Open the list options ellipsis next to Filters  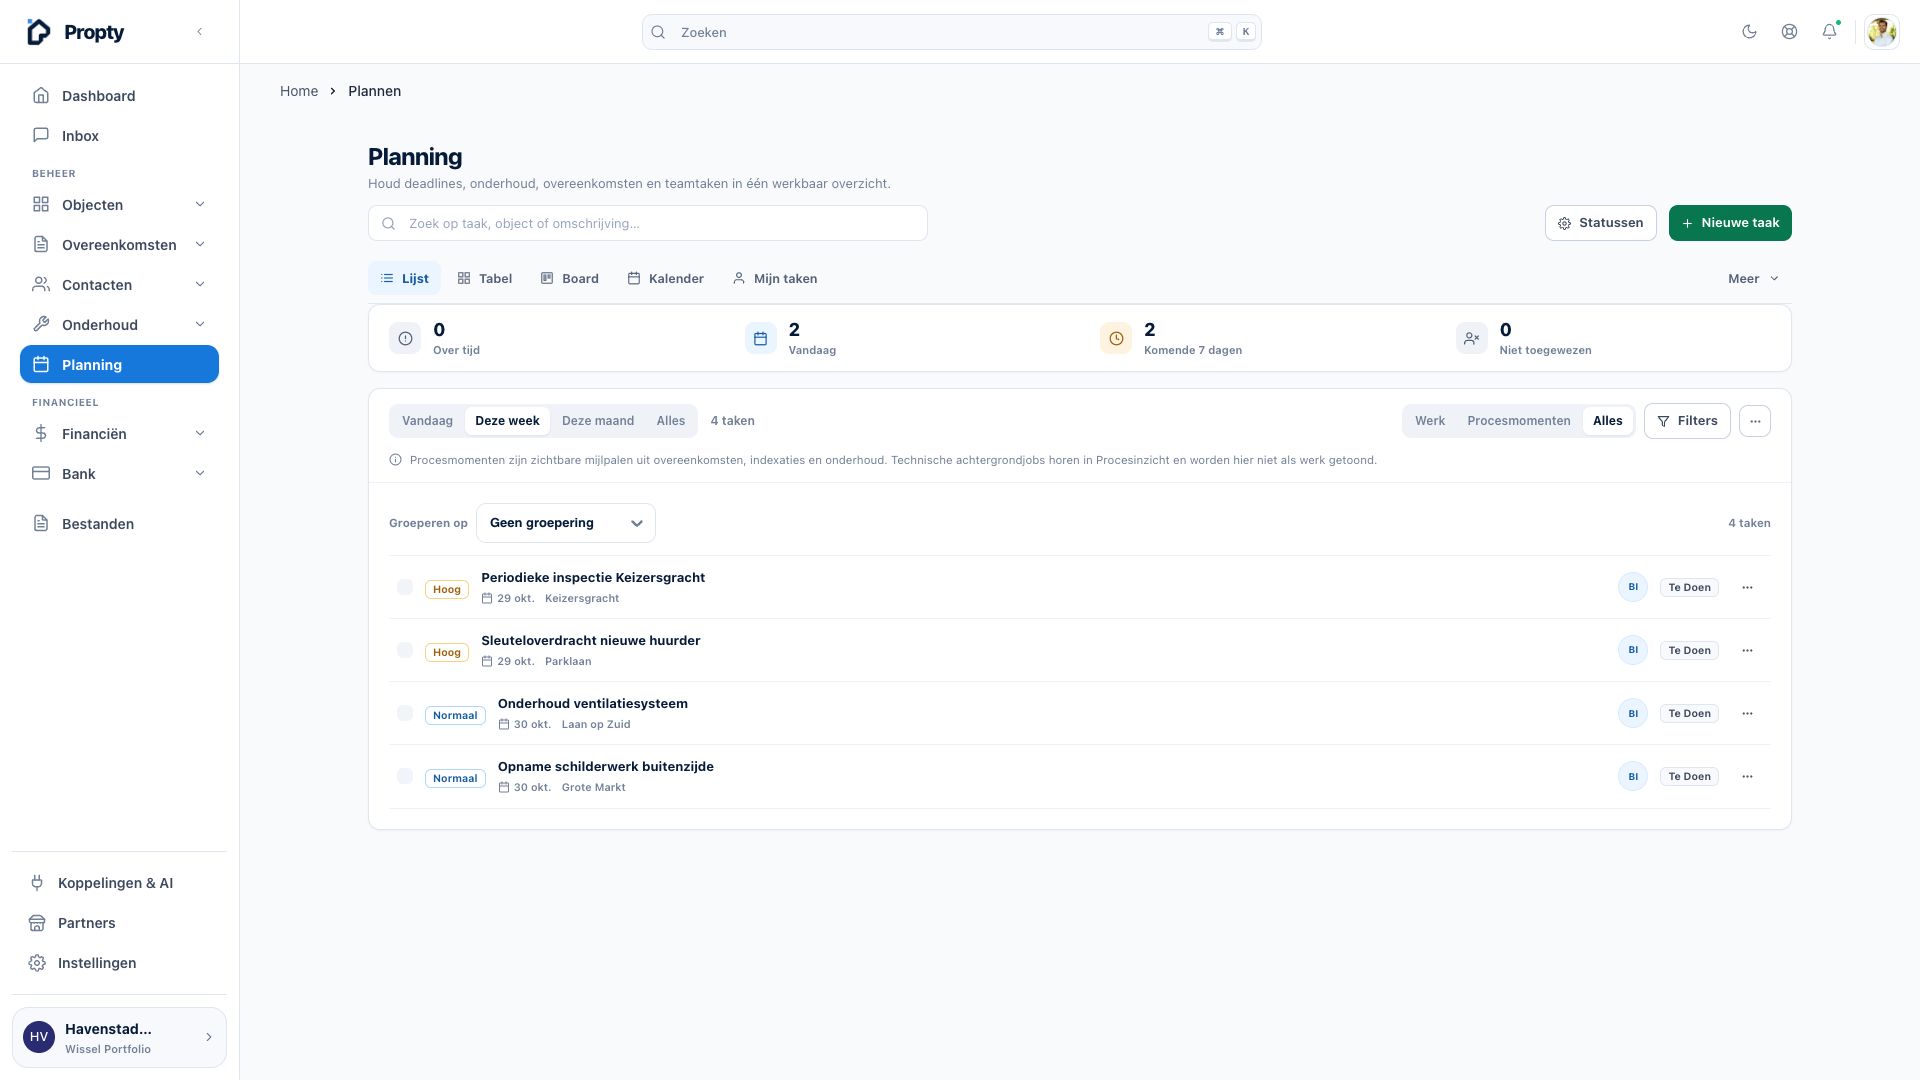[1755, 421]
